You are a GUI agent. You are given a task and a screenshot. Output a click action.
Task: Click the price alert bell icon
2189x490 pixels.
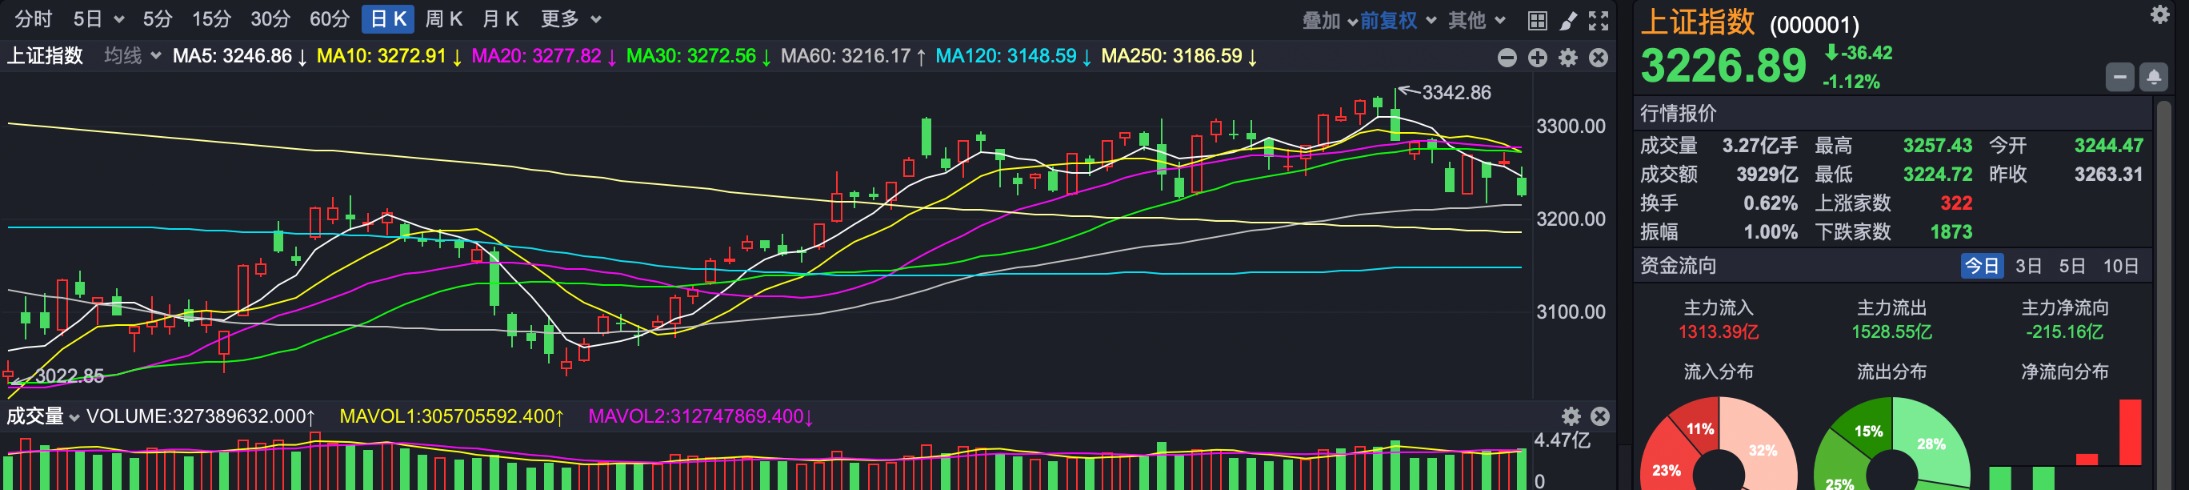tap(2153, 77)
